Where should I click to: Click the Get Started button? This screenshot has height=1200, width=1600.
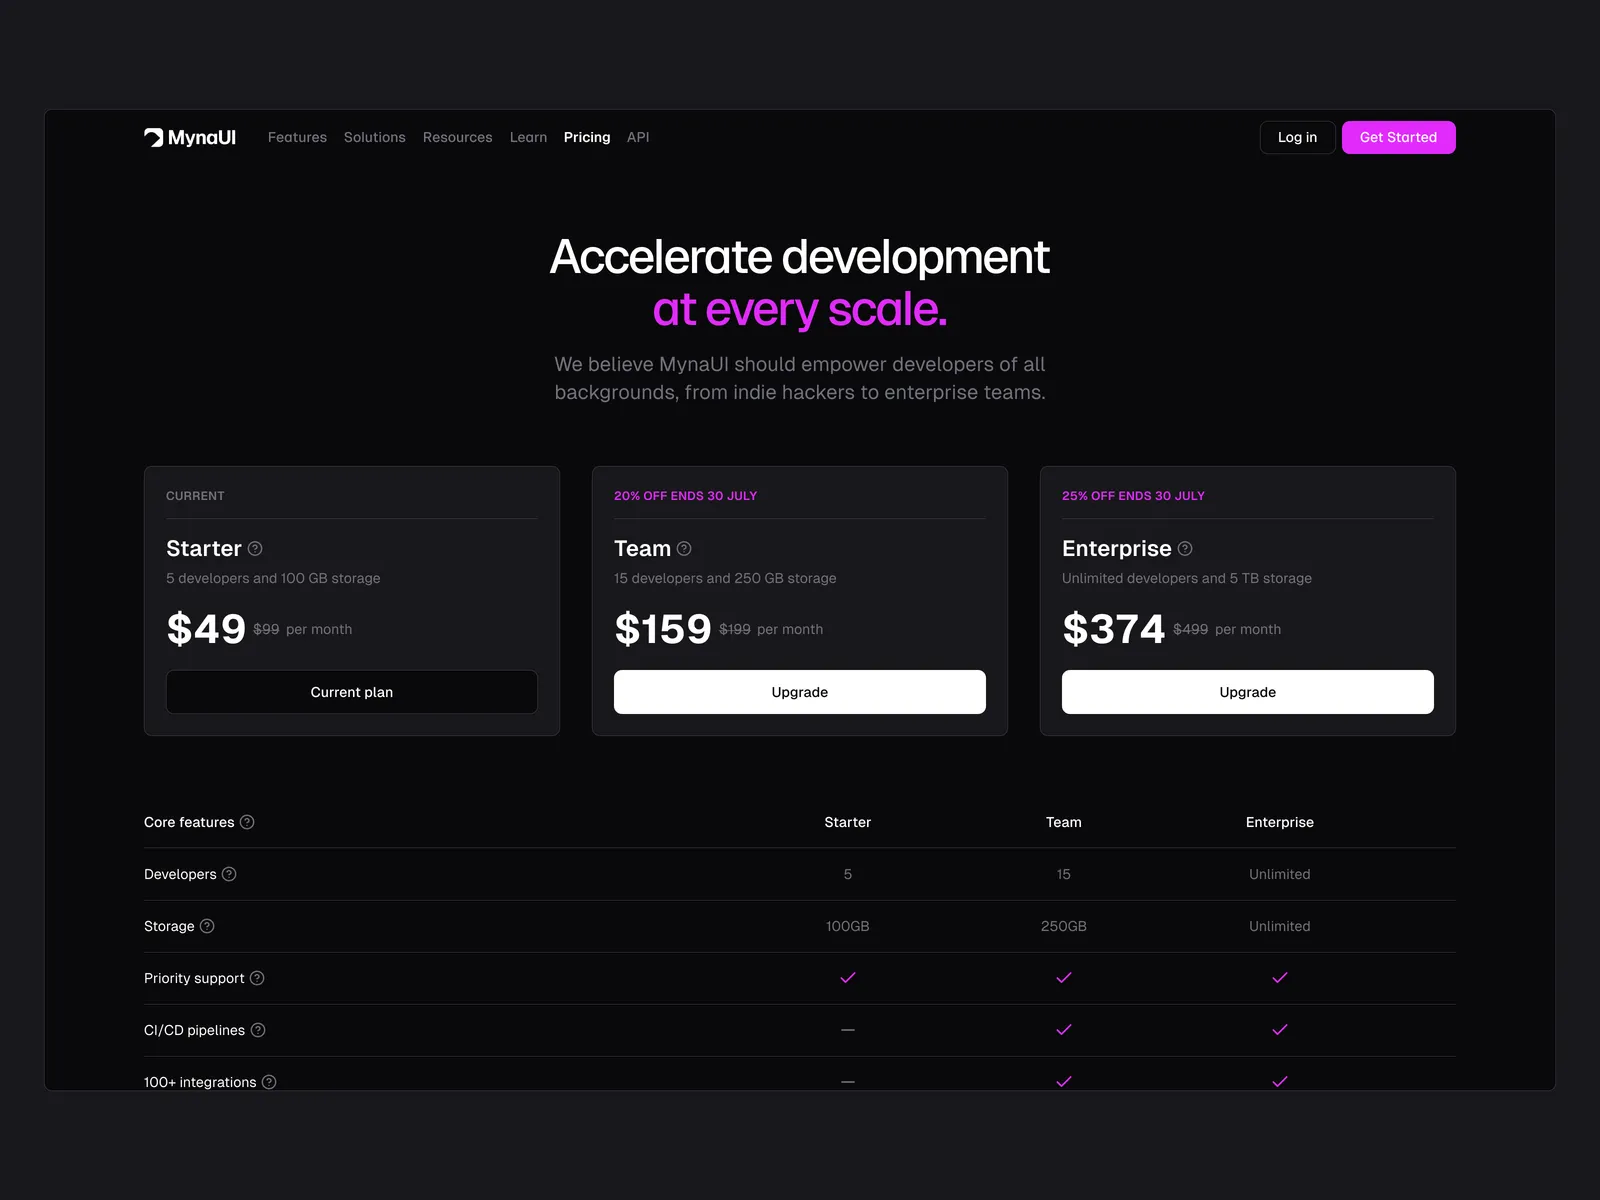point(1398,138)
